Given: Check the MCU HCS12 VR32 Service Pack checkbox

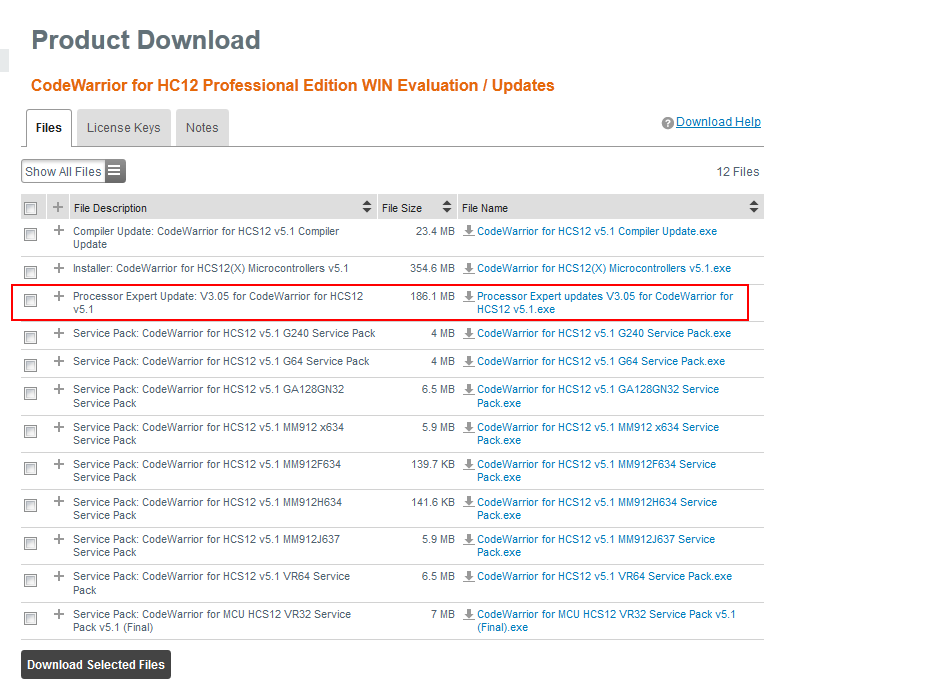Looking at the screenshot, I should click(30, 618).
